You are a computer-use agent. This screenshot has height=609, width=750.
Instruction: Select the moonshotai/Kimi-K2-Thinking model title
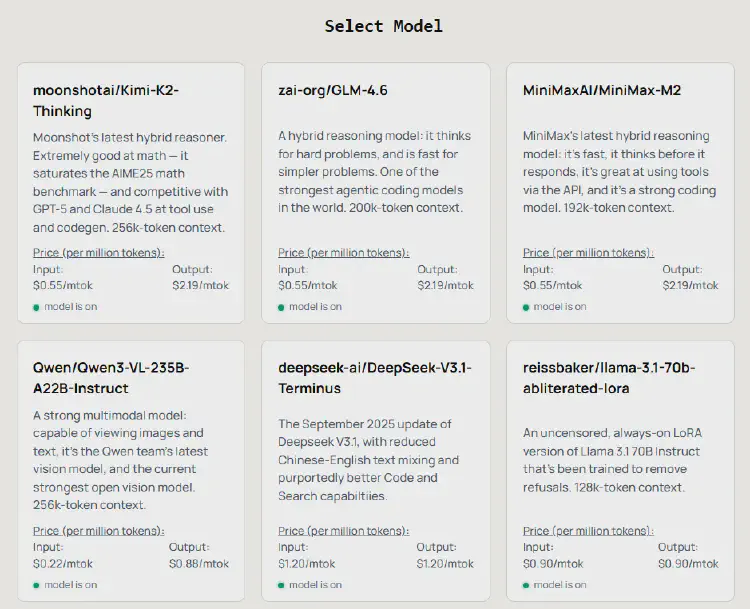pos(106,100)
